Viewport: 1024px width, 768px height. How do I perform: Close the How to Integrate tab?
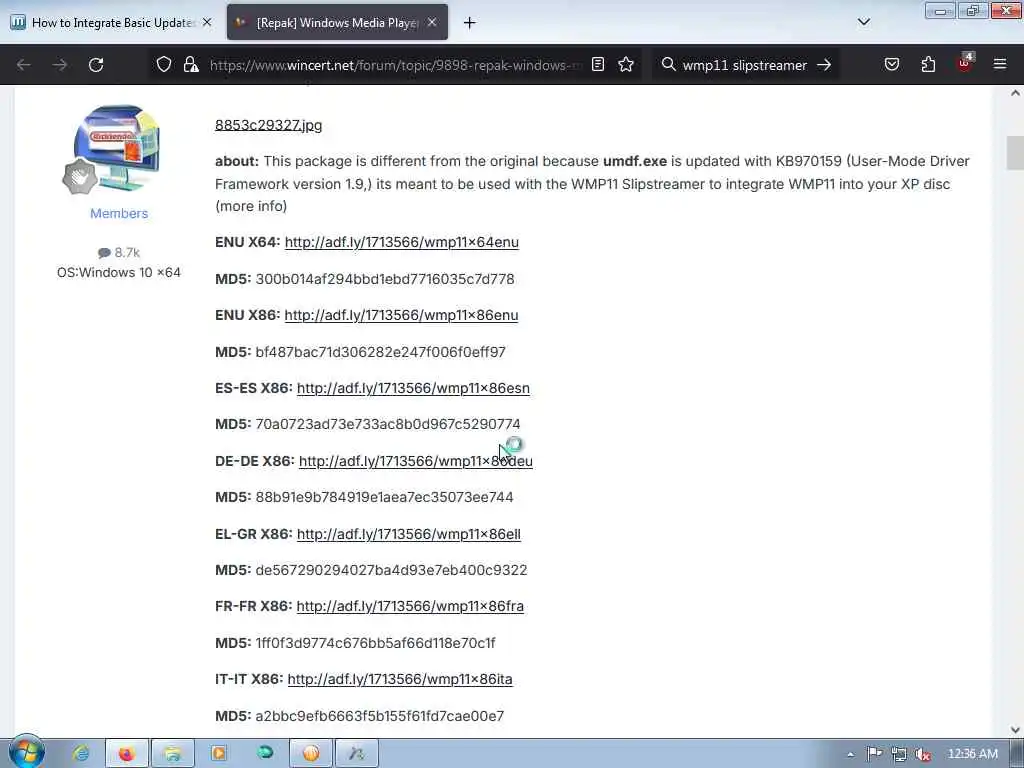(x=207, y=22)
